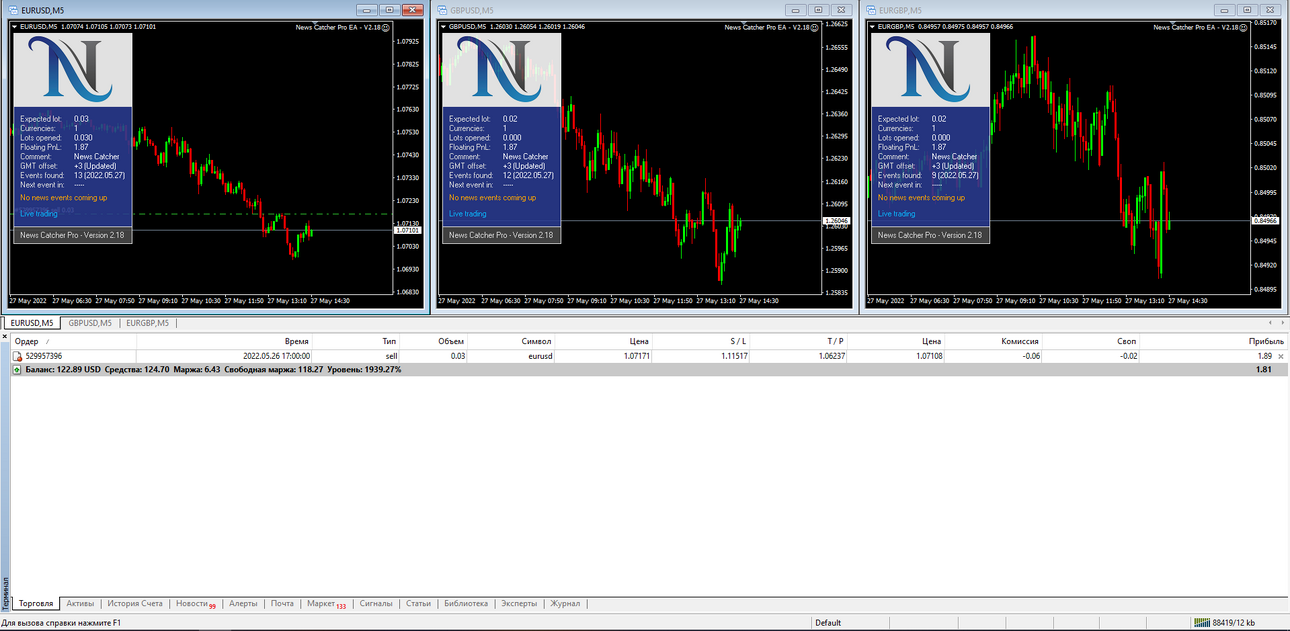Sort orders by the Объем column header

433,341
